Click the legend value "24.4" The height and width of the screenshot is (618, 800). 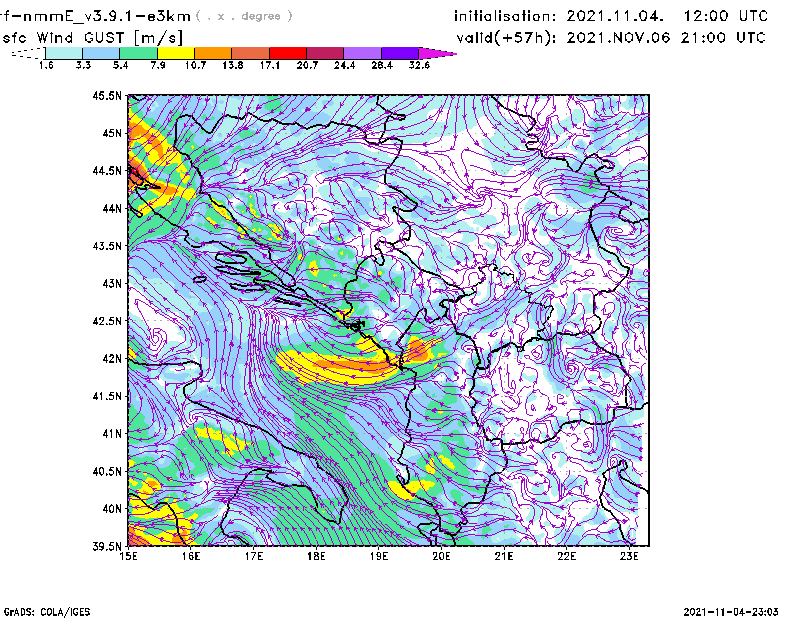coord(344,65)
